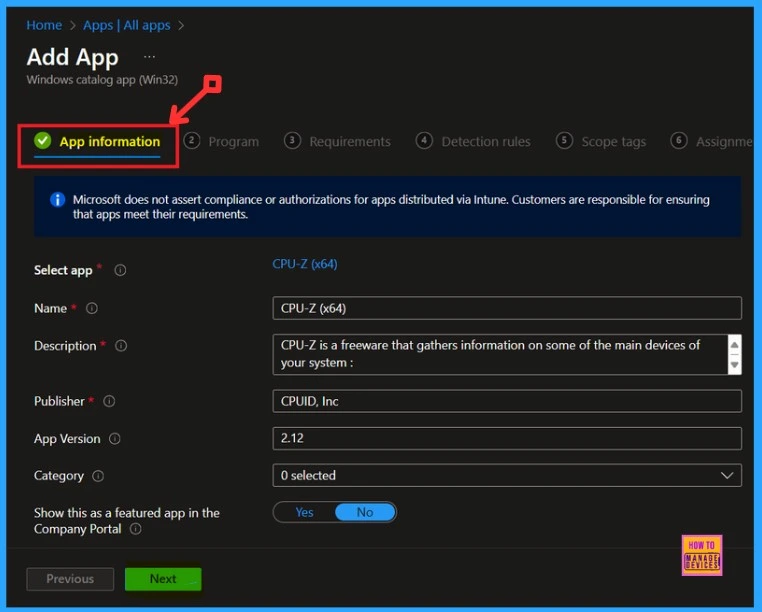Click the info icon beside the Name label
762x612 pixels.
pos(92,309)
